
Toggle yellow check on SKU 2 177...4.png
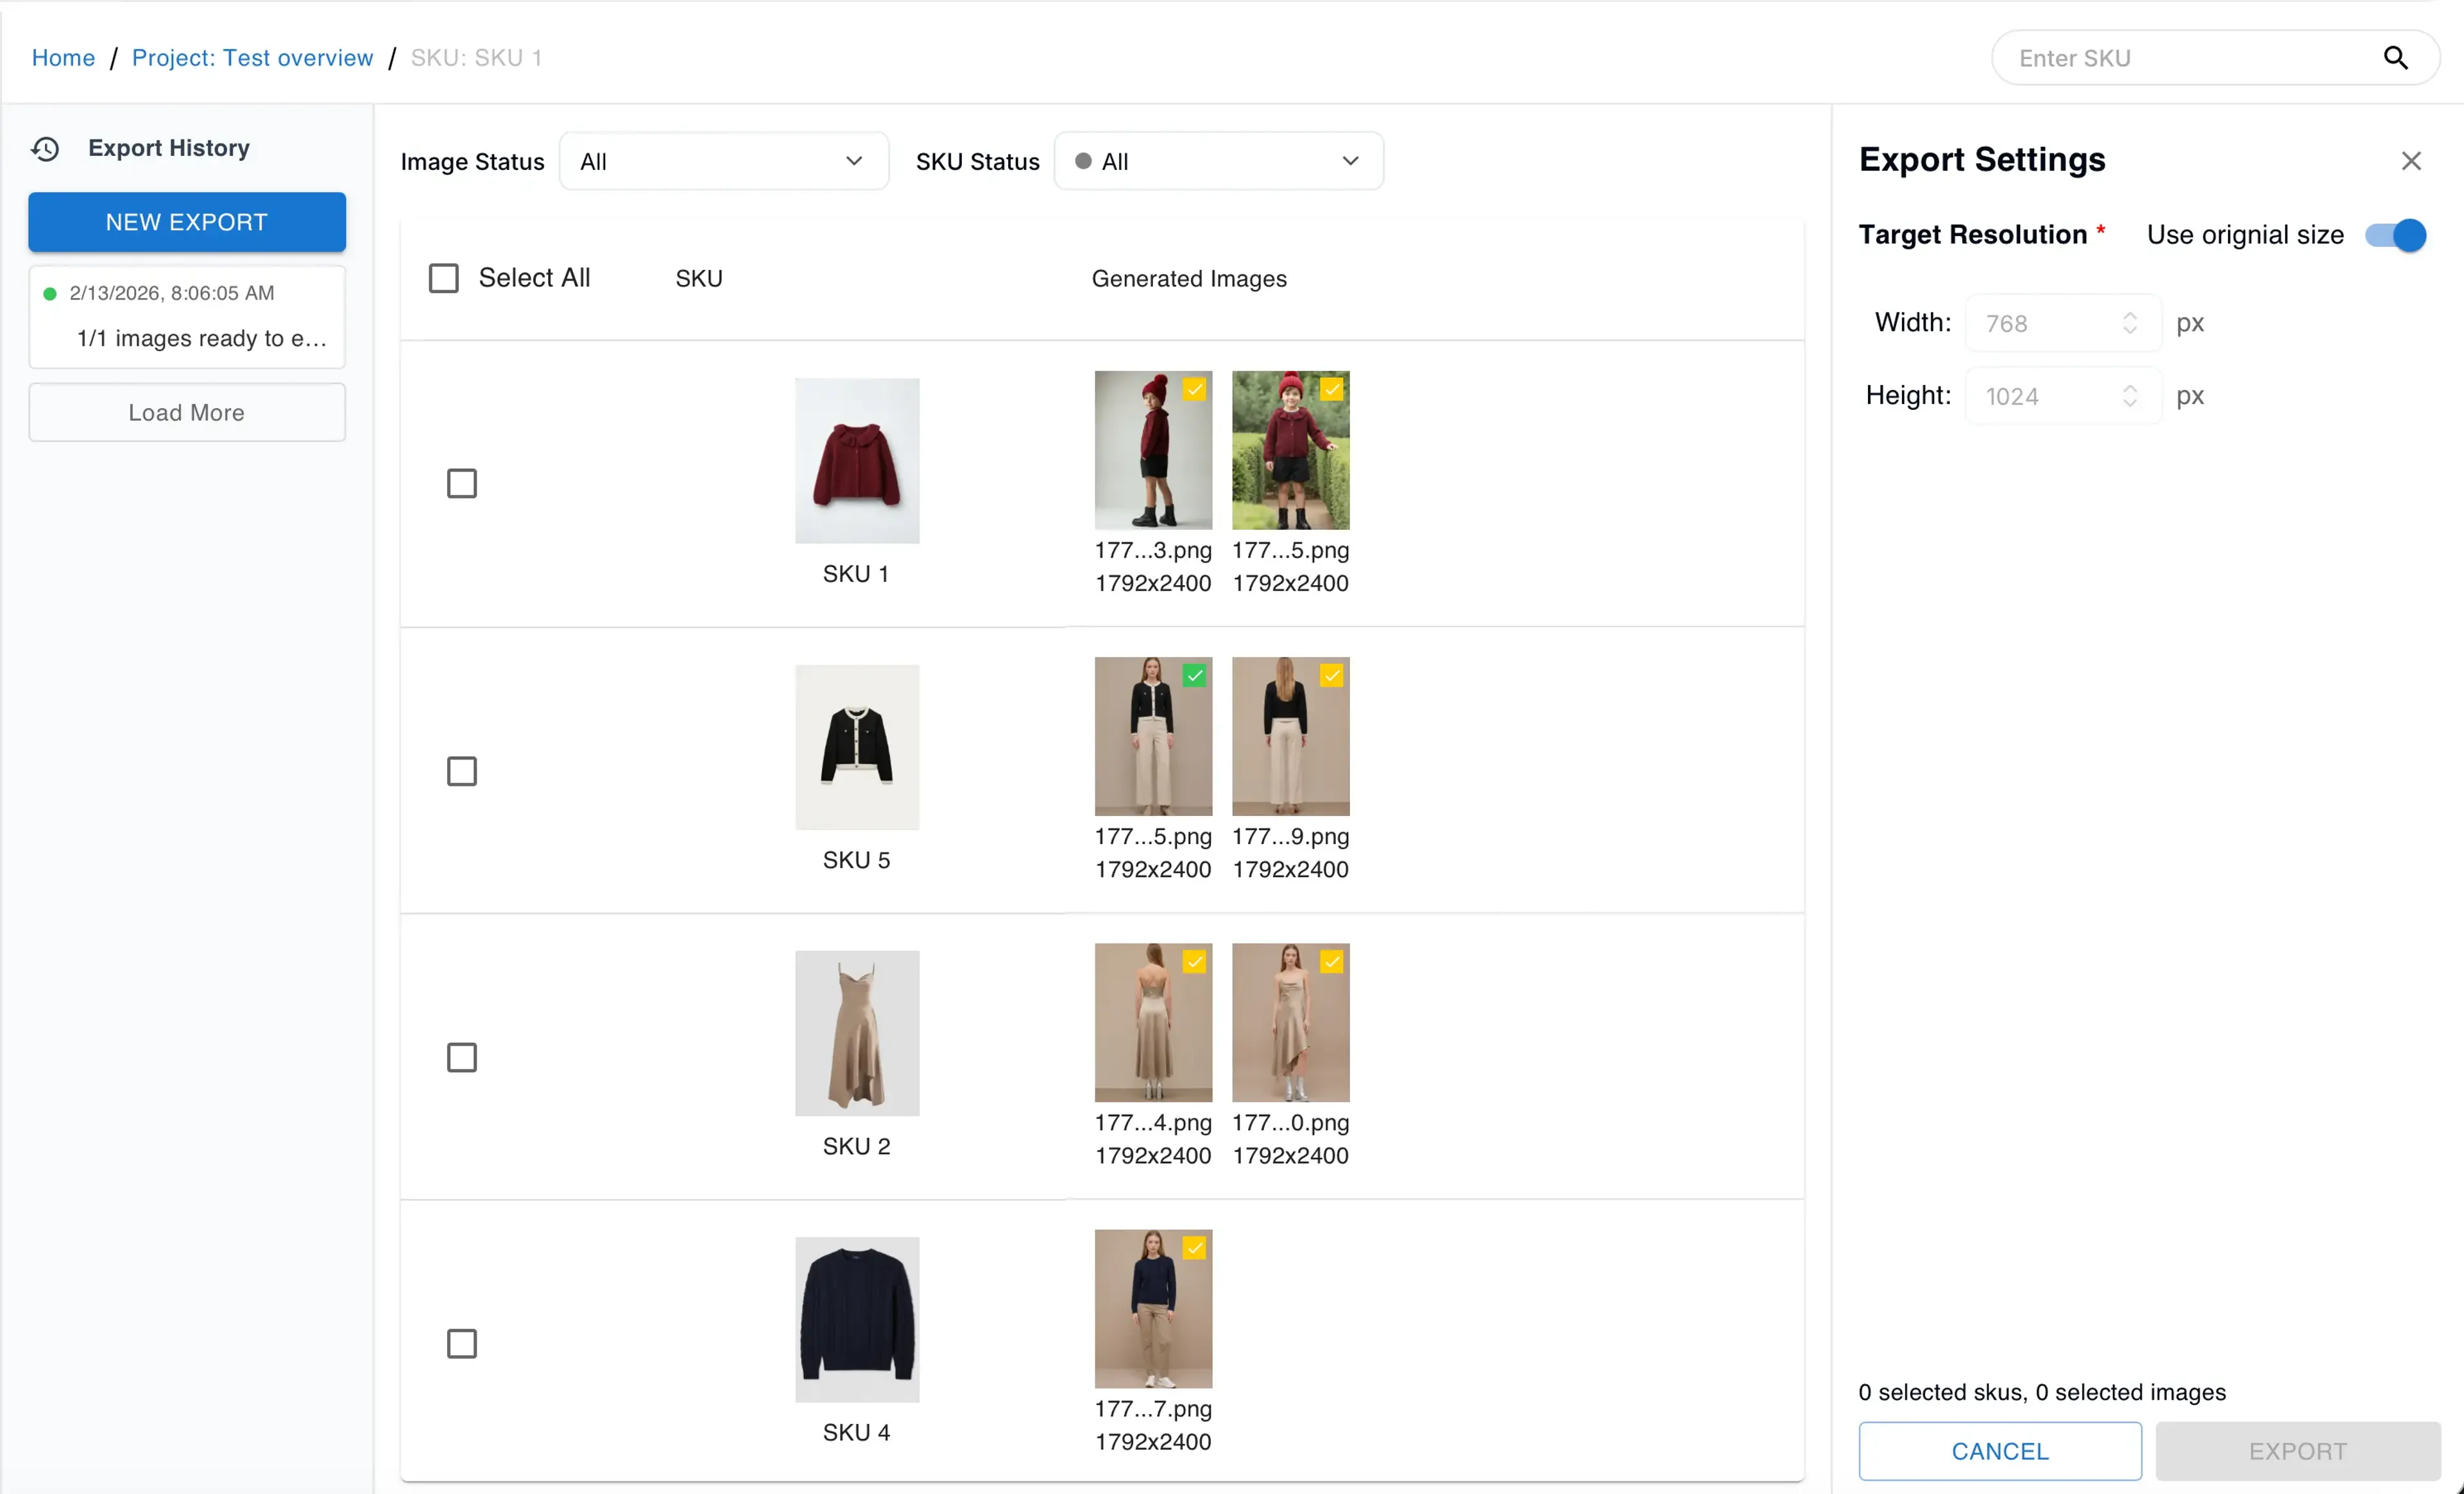click(x=1195, y=962)
